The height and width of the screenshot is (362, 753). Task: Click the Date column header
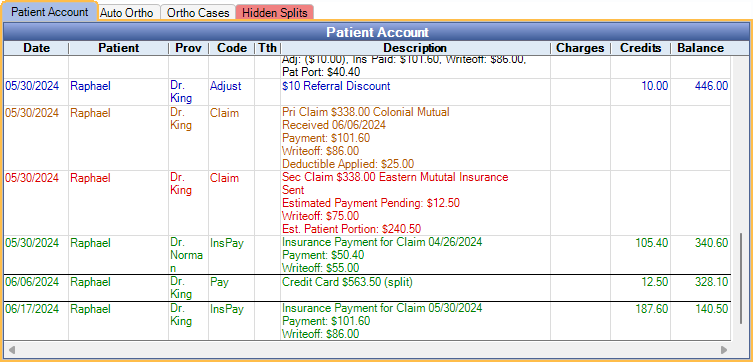(x=36, y=48)
